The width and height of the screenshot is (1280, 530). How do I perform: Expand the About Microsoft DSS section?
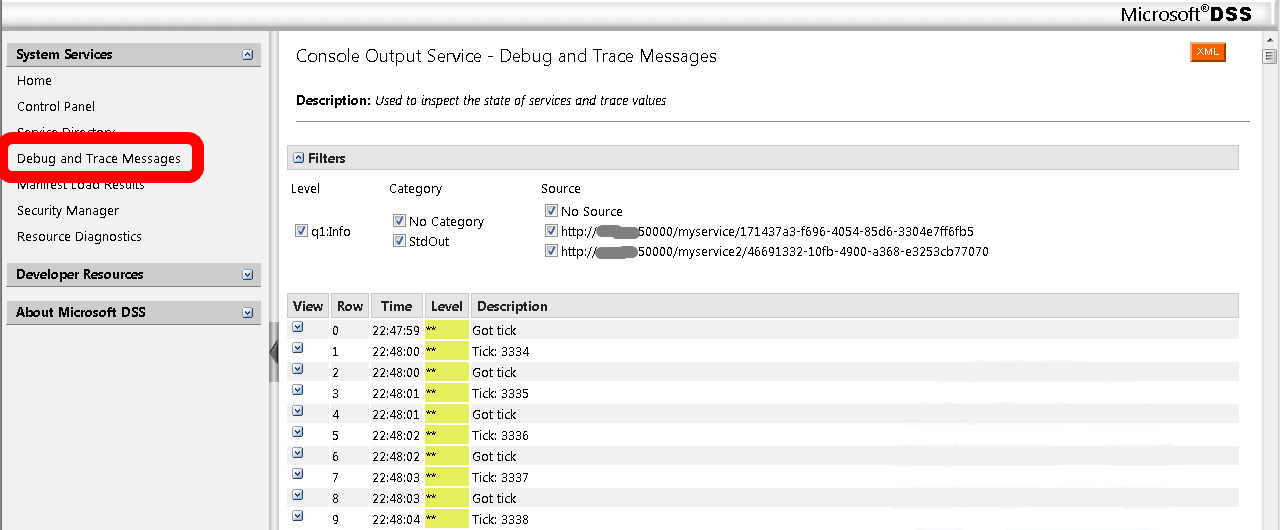coord(248,313)
